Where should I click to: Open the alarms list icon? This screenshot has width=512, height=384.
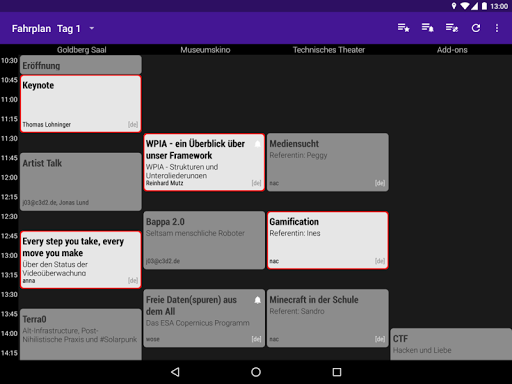(x=428, y=28)
